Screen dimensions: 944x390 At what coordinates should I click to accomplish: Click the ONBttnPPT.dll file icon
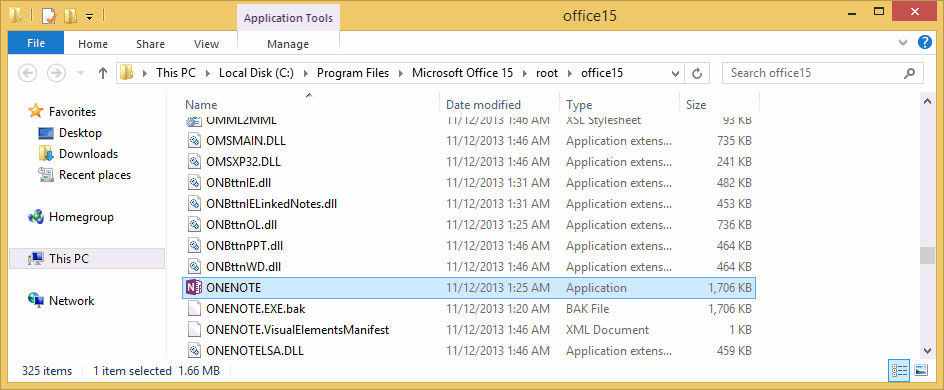193,246
